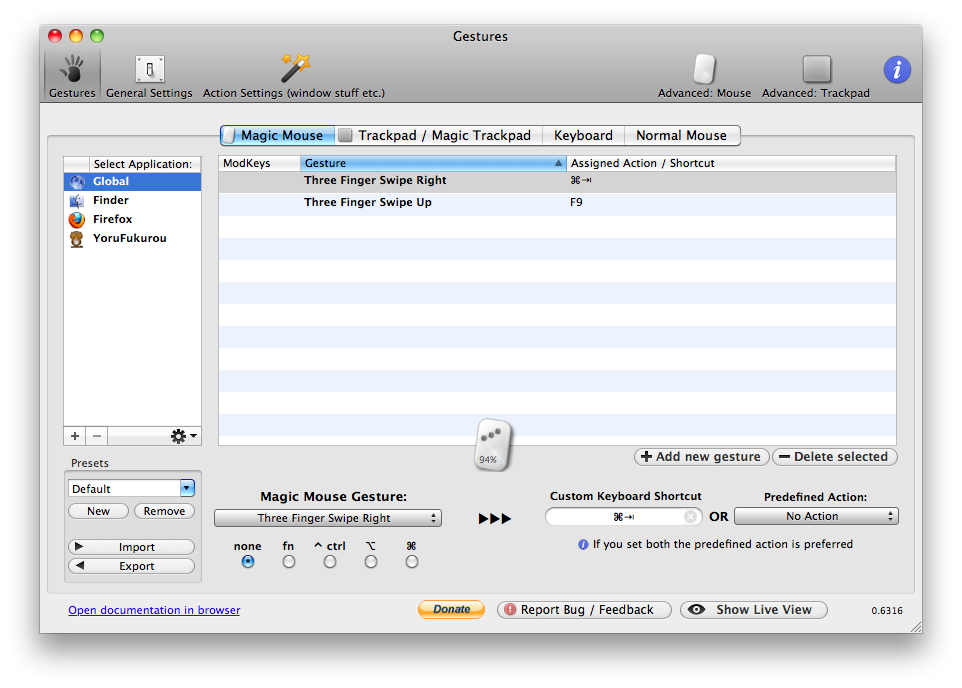Switch to Trackpad / Magic Trackpad tab
The width and height of the screenshot is (962, 688).
point(438,135)
